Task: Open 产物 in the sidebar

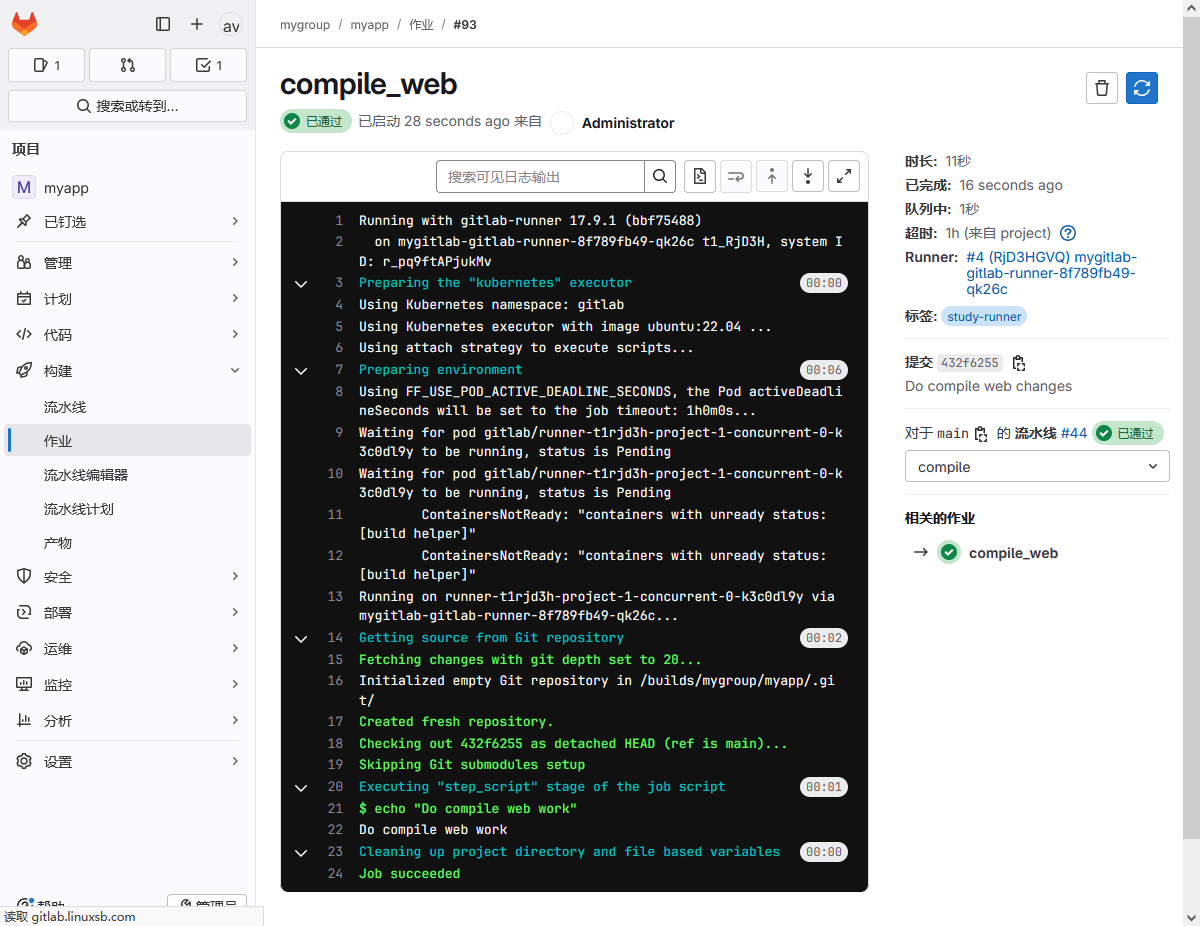Action: (x=127, y=543)
